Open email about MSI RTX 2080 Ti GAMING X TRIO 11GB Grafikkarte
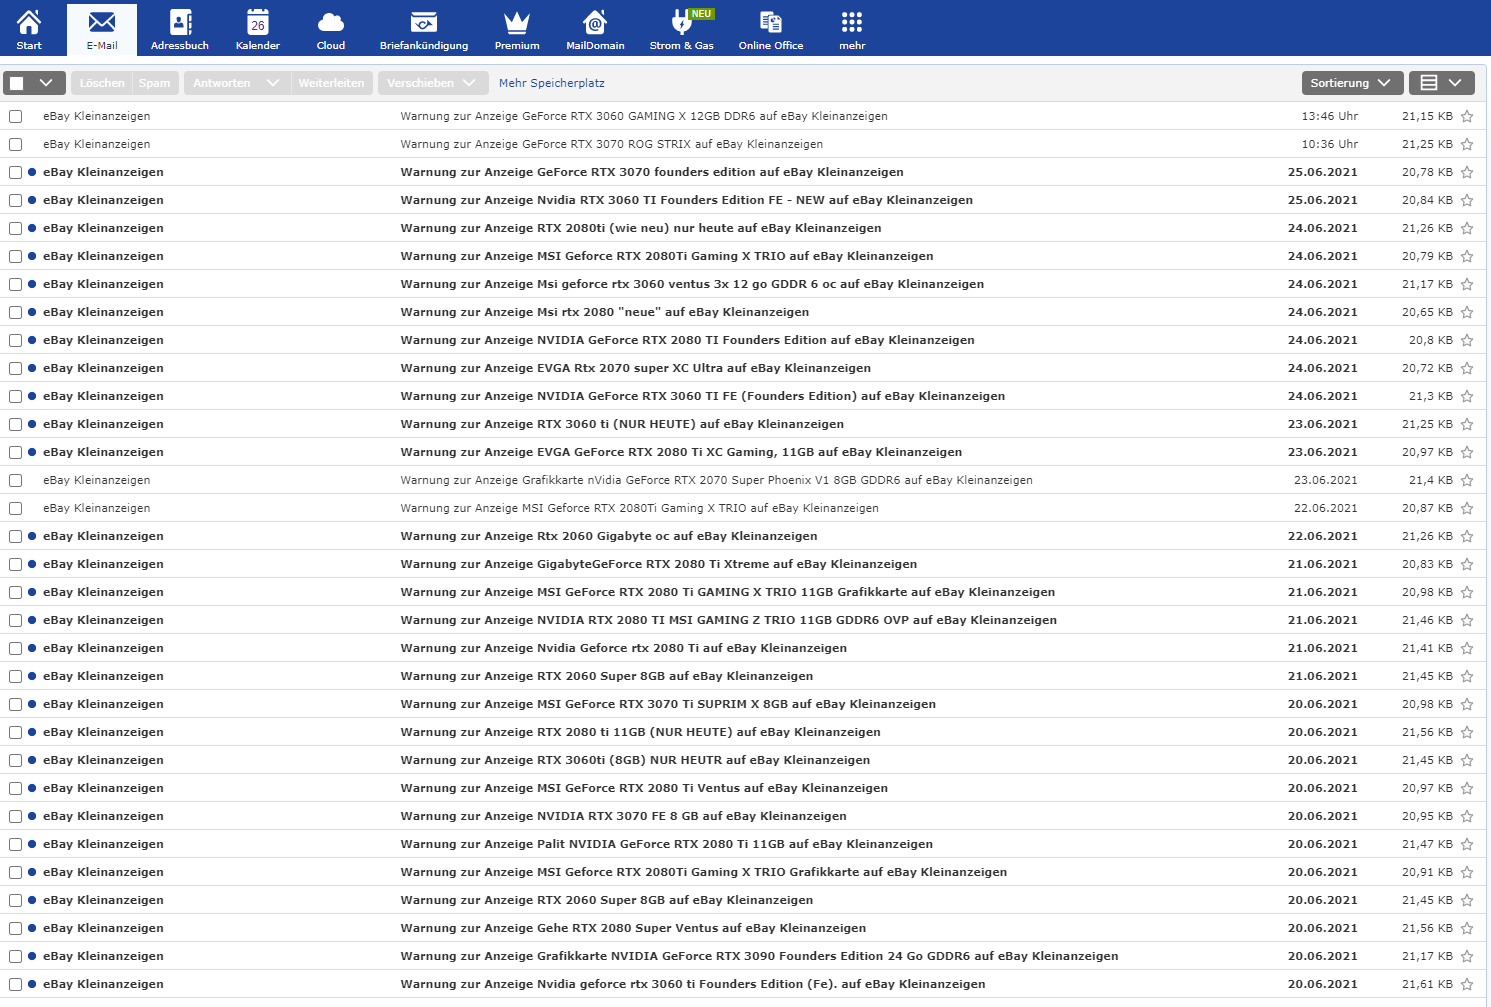The image size is (1491, 1007). point(728,592)
